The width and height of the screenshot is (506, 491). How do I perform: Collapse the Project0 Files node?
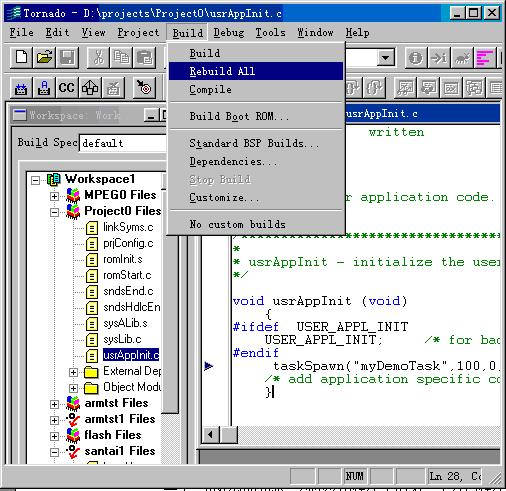click(x=54, y=212)
